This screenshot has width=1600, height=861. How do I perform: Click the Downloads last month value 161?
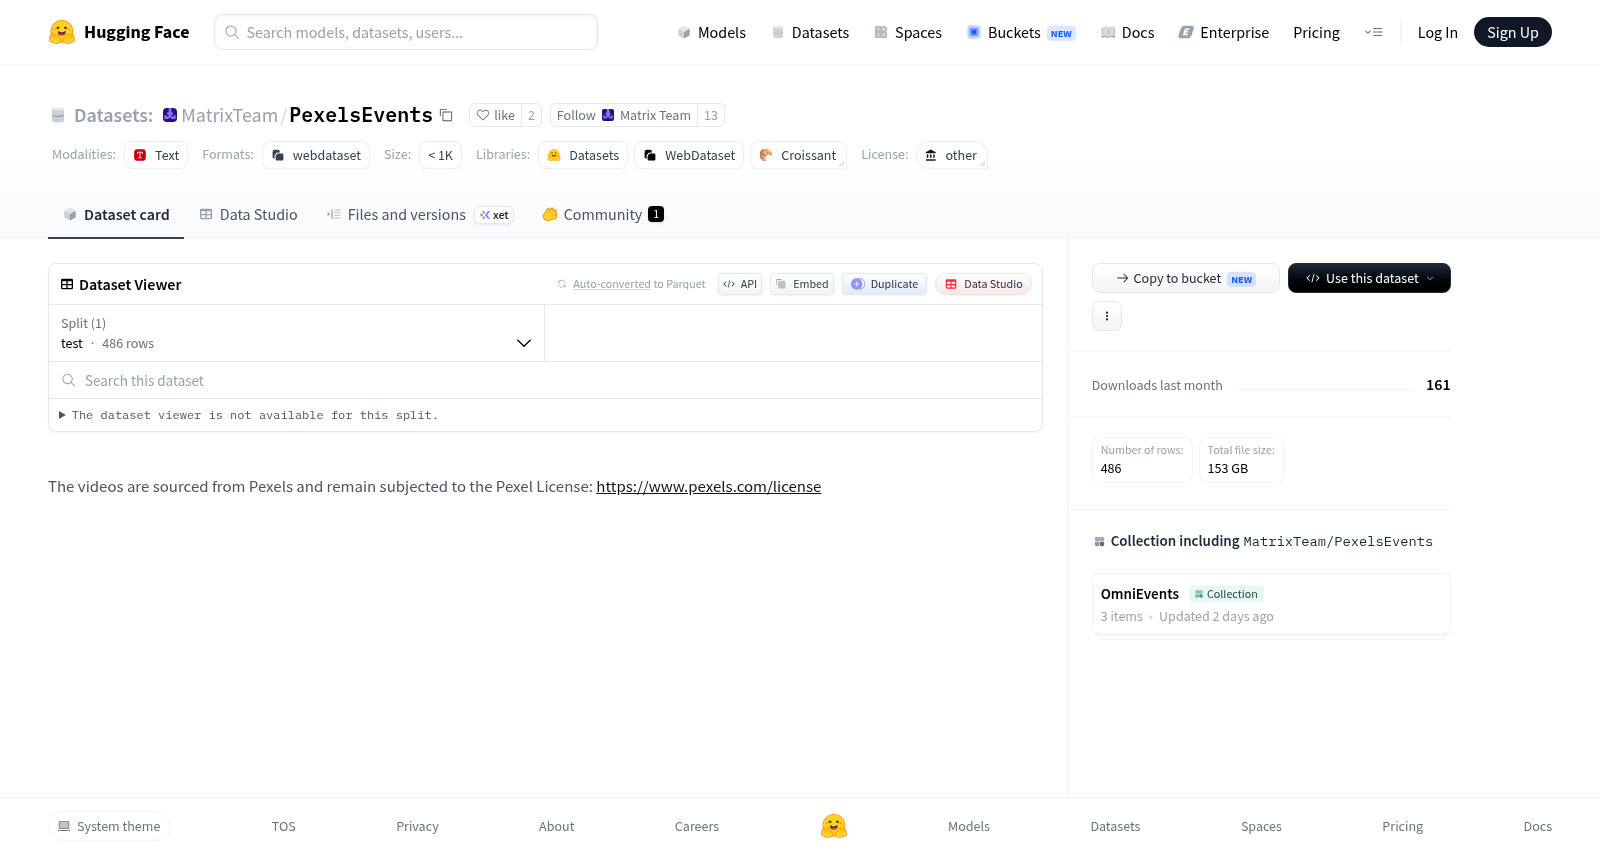[1438, 385]
